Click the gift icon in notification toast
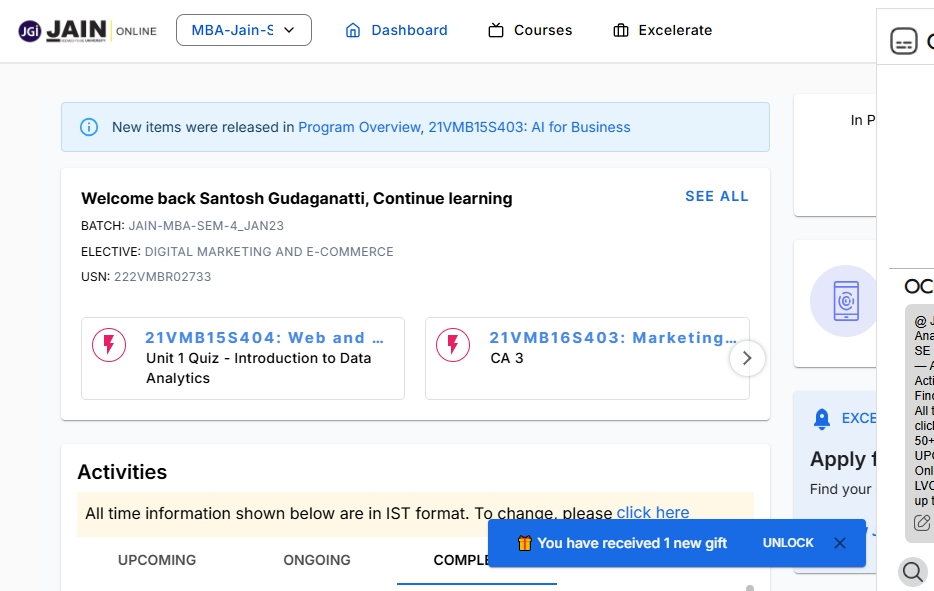The width and height of the screenshot is (934, 591). pos(524,543)
